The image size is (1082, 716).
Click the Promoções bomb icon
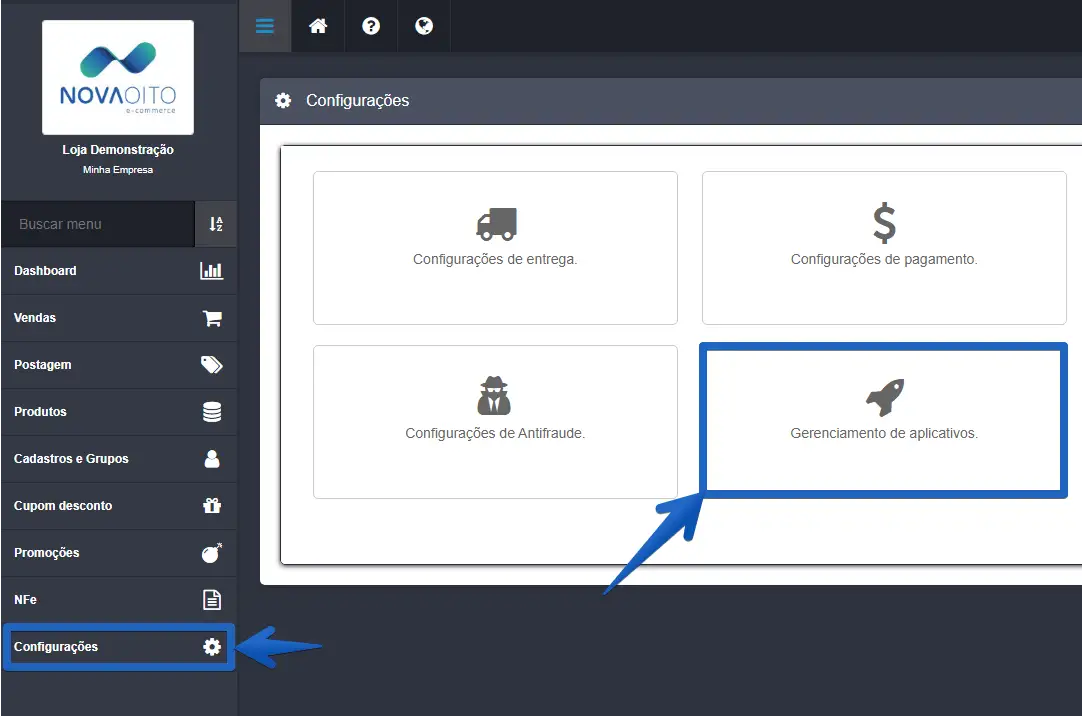tap(212, 553)
